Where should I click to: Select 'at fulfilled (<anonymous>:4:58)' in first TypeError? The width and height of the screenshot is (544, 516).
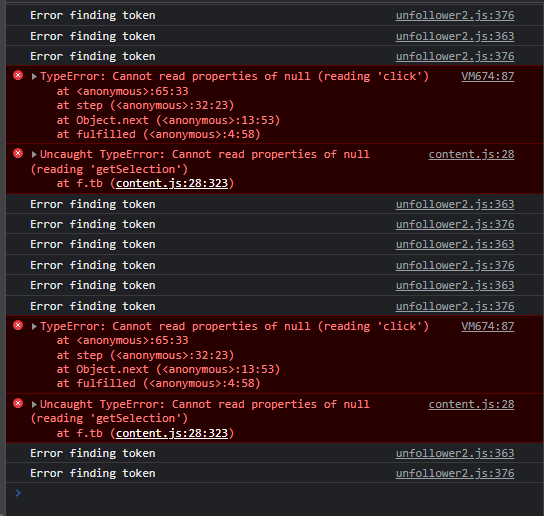(x=158, y=134)
